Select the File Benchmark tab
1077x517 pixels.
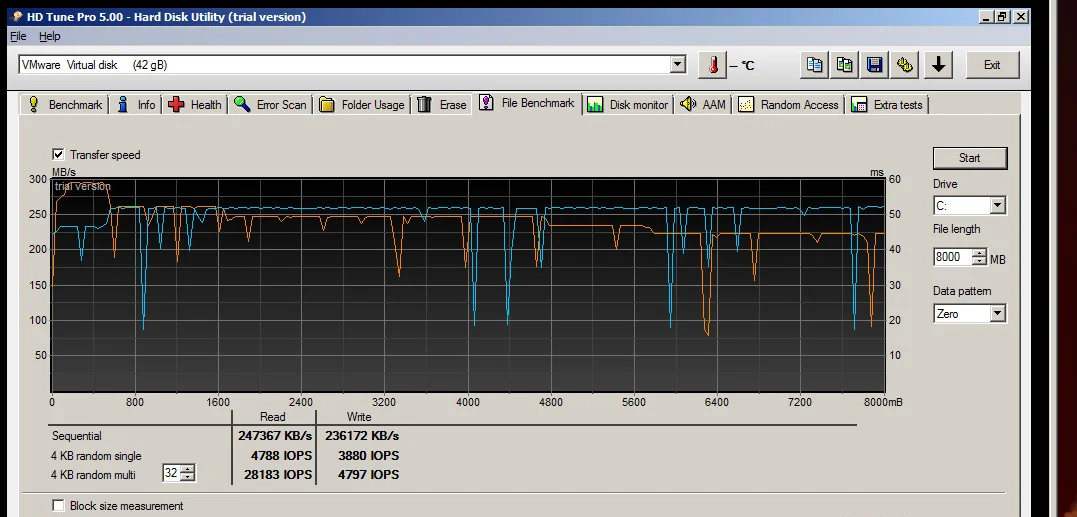(x=527, y=103)
